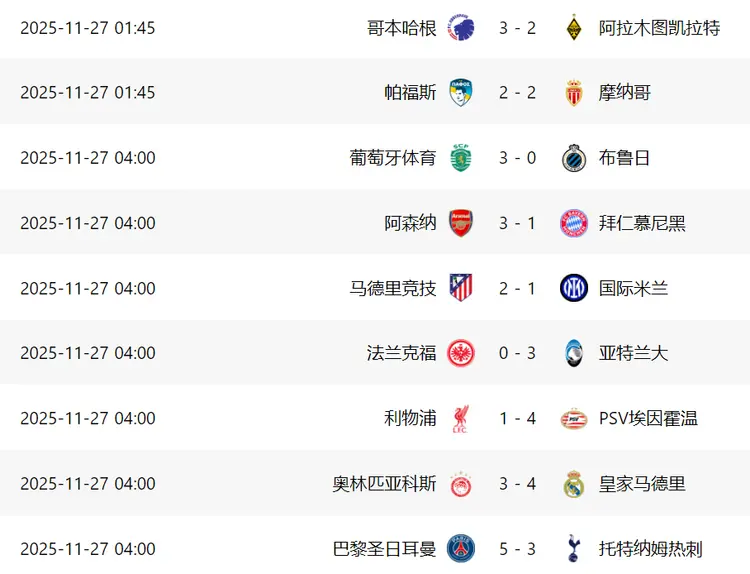Click the Arsenal cannon crest icon

(461, 223)
